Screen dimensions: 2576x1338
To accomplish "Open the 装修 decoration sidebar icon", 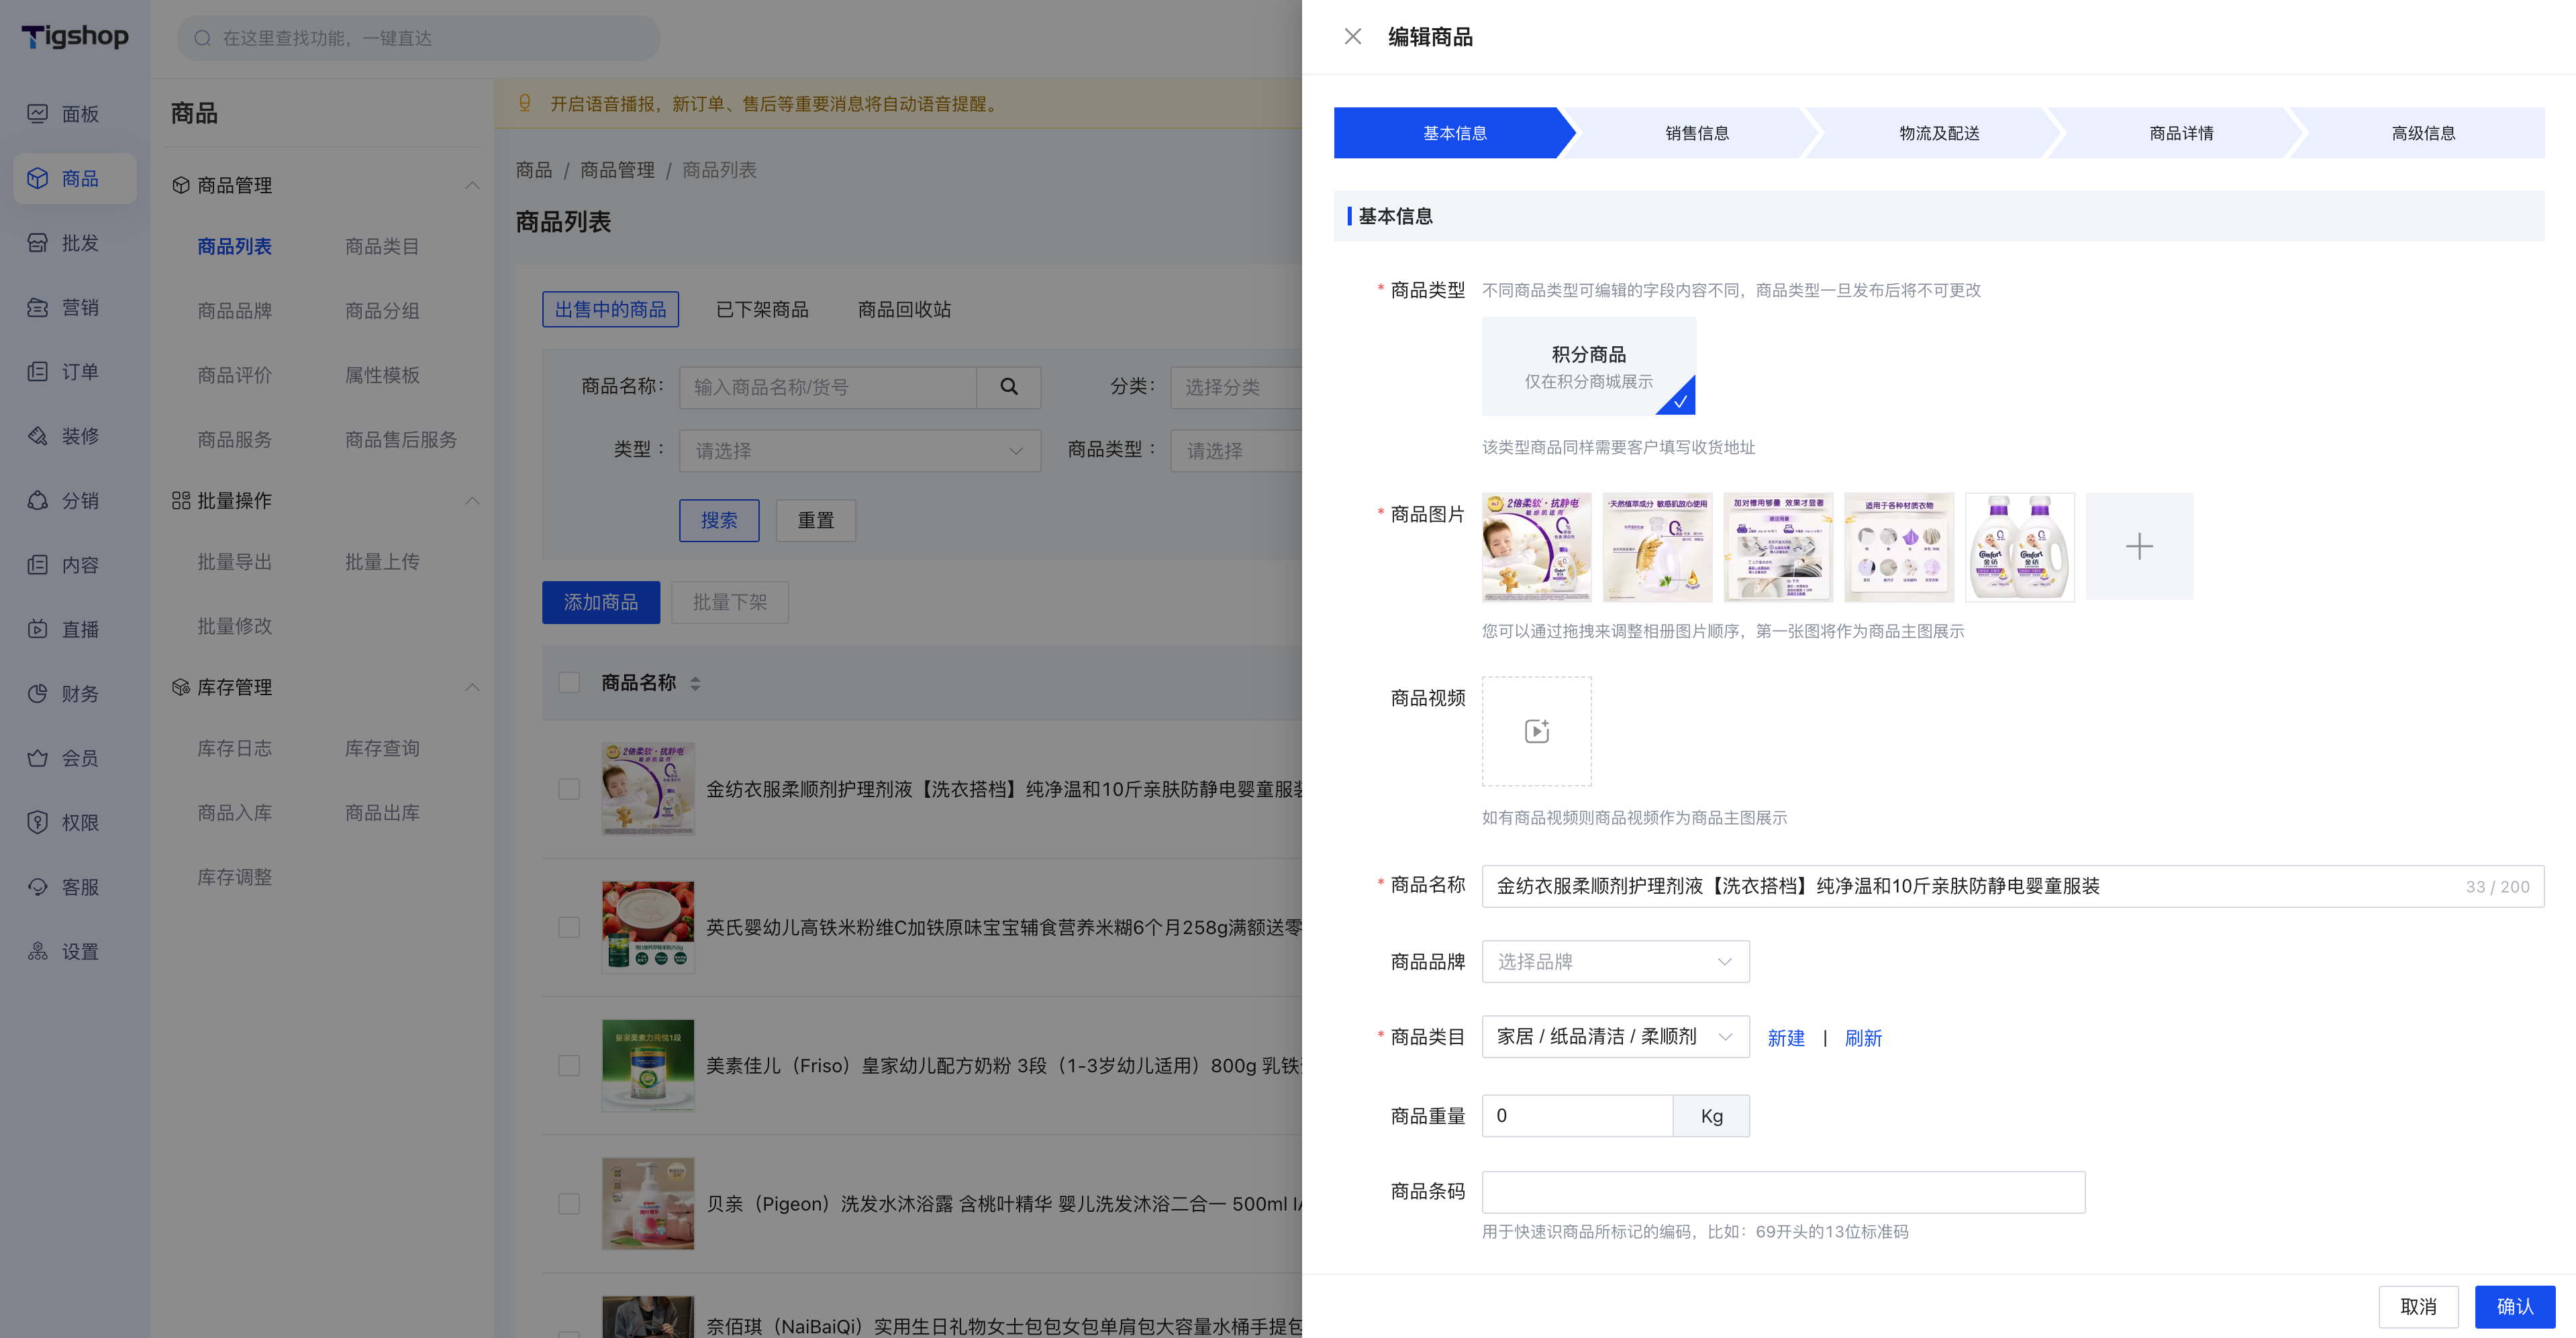I will (37, 436).
